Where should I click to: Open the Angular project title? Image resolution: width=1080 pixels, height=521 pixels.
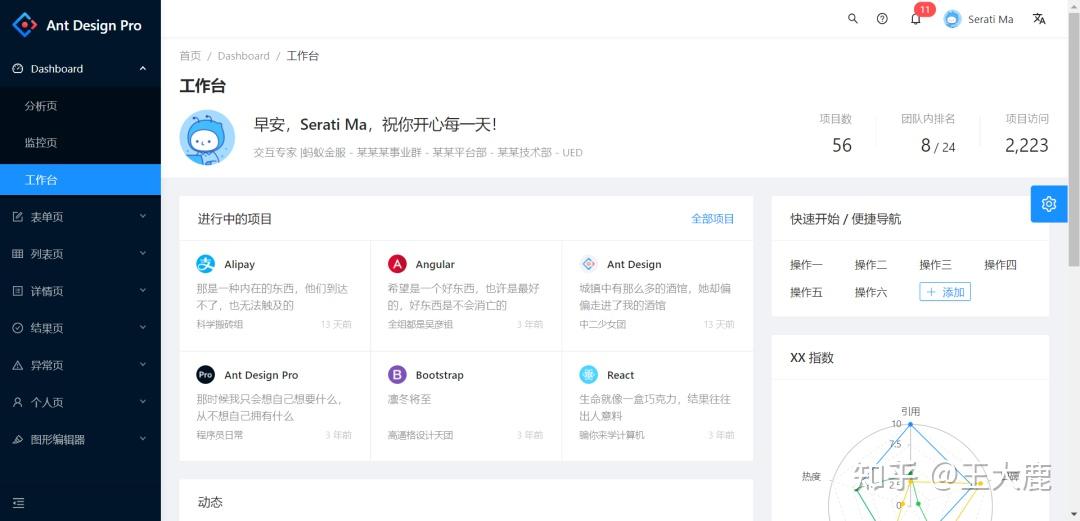[435, 265]
